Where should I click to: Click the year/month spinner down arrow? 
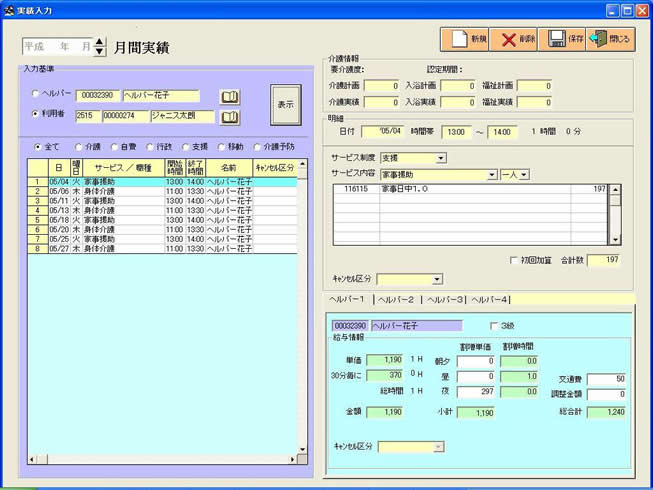coord(99,52)
